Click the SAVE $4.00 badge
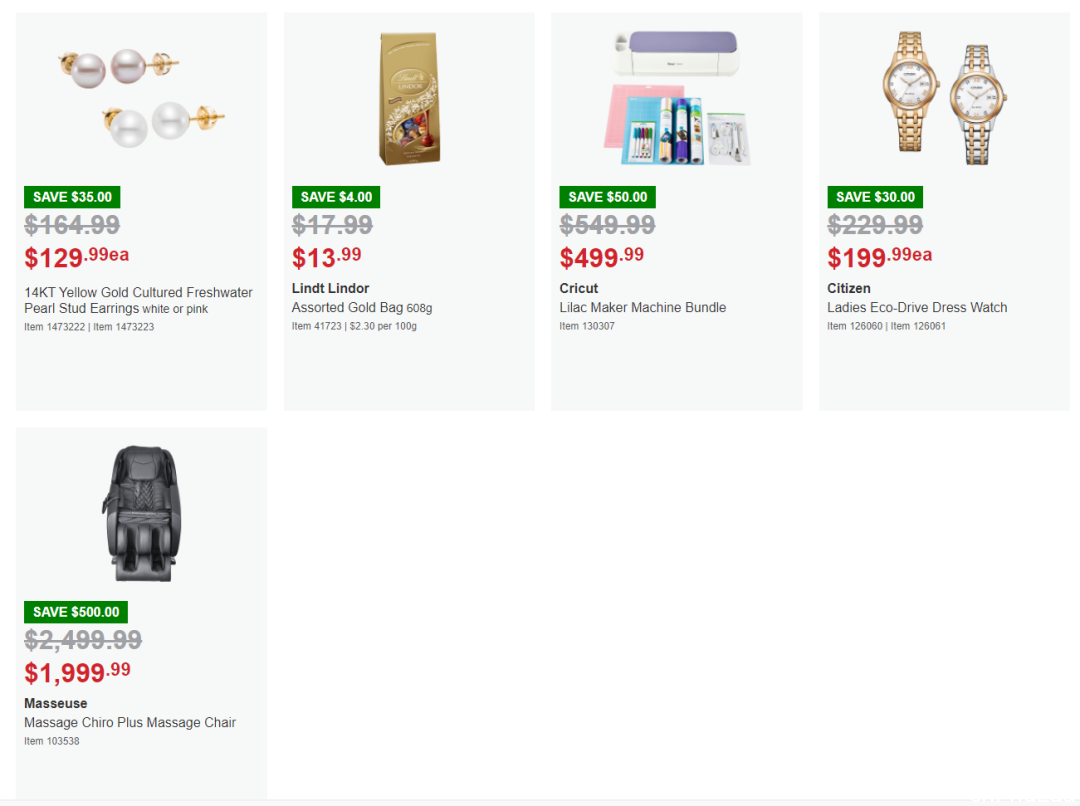 336,197
